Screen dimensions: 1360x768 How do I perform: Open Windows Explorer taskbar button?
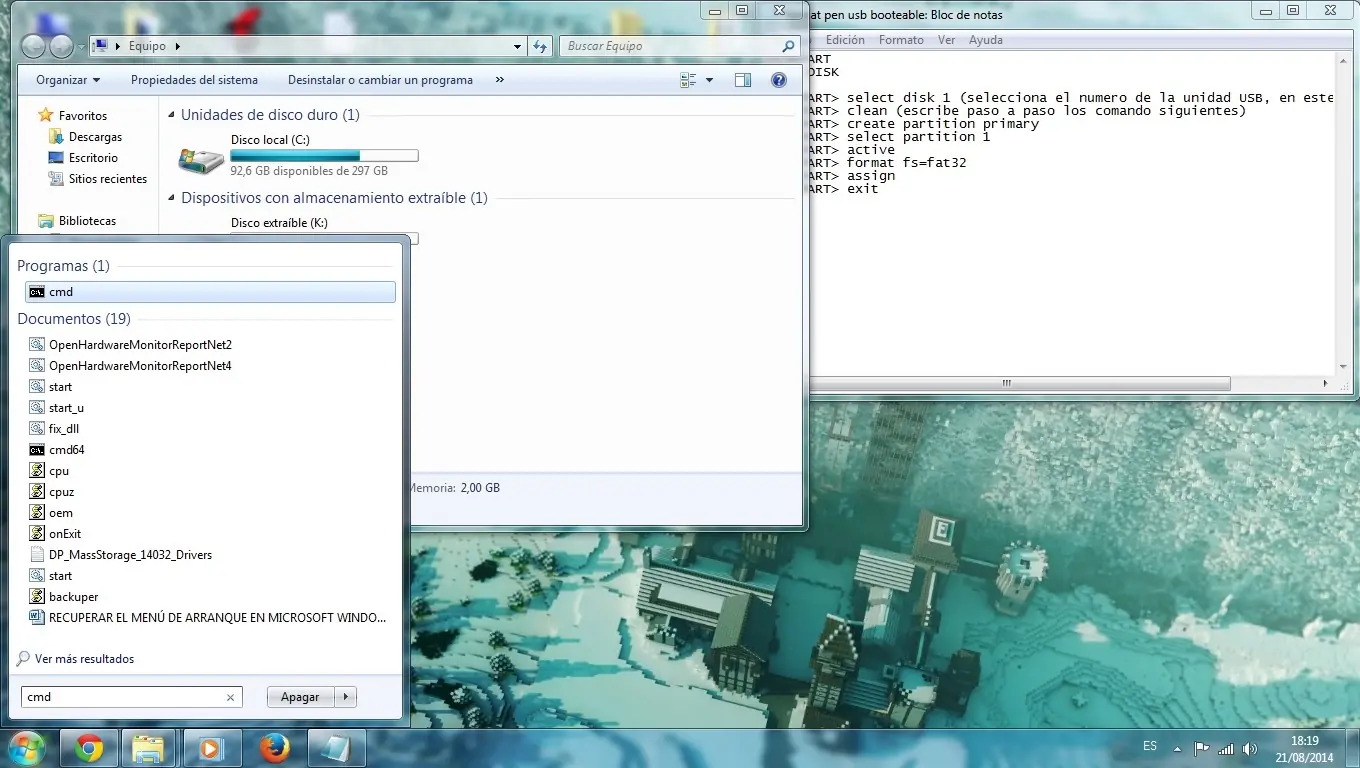(148, 748)
